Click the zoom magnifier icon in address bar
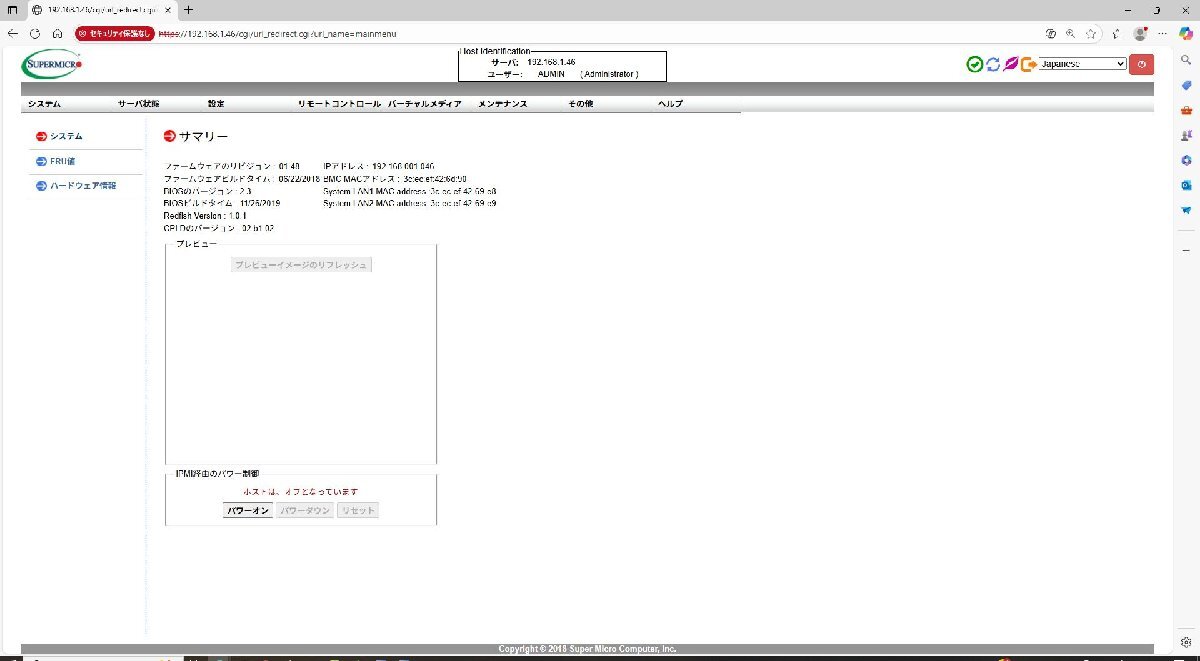The width and height of the screenshot is (1200, 661). (1071, 33)
